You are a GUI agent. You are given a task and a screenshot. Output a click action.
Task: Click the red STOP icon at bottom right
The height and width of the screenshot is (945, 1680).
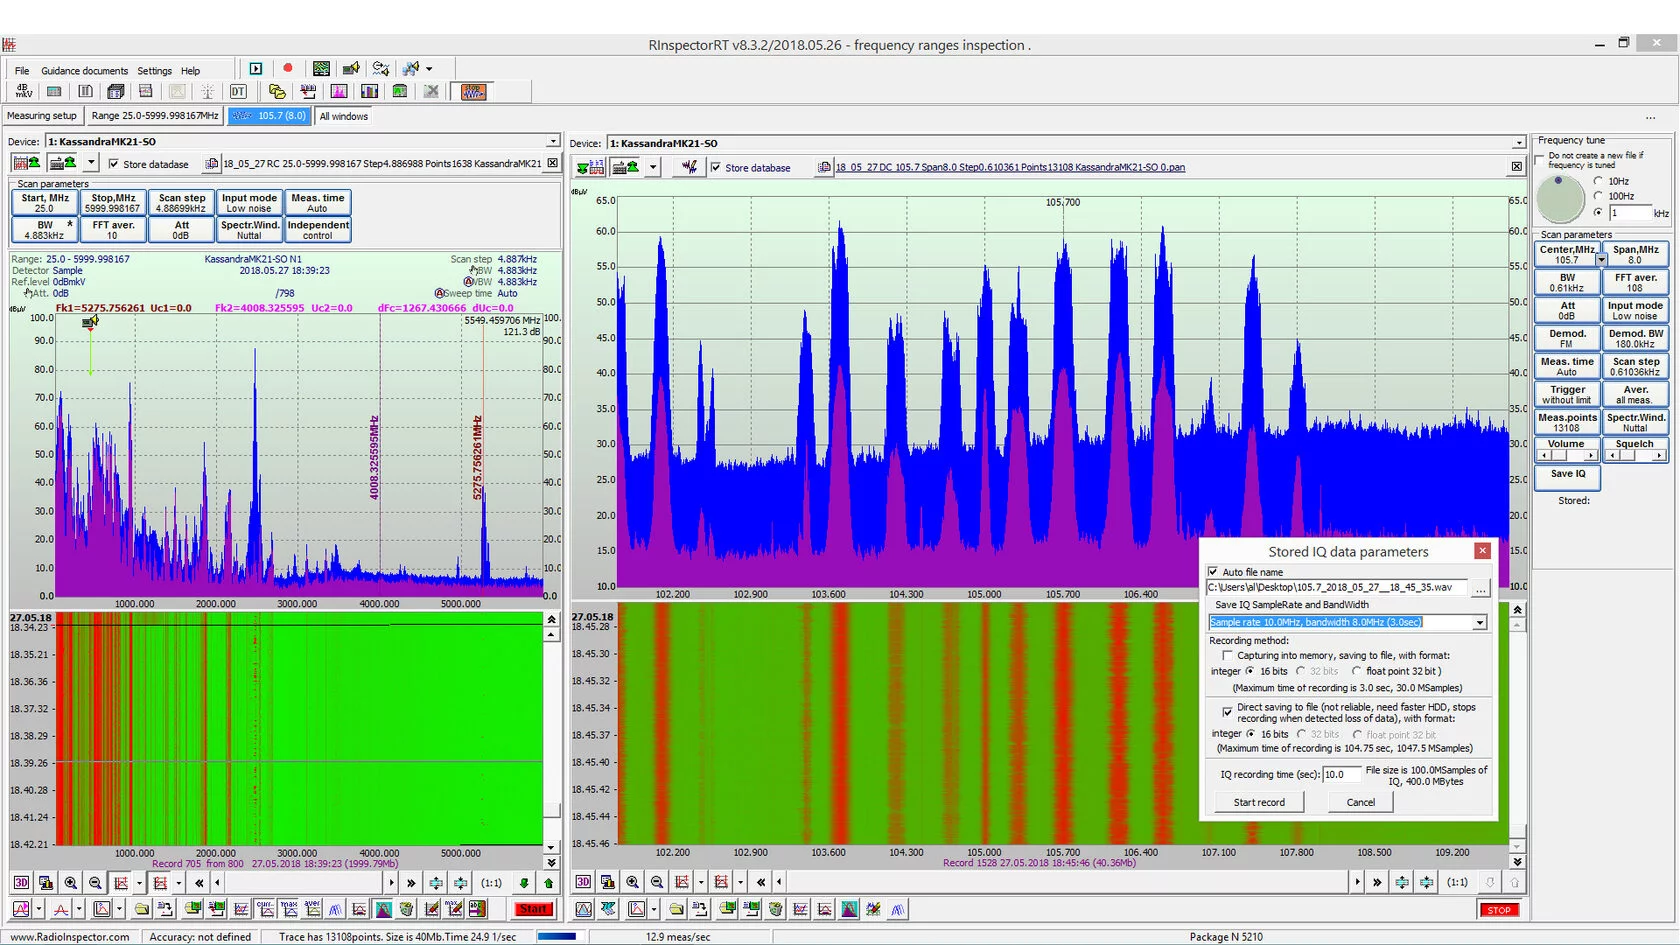click(x=1498, y=910)
